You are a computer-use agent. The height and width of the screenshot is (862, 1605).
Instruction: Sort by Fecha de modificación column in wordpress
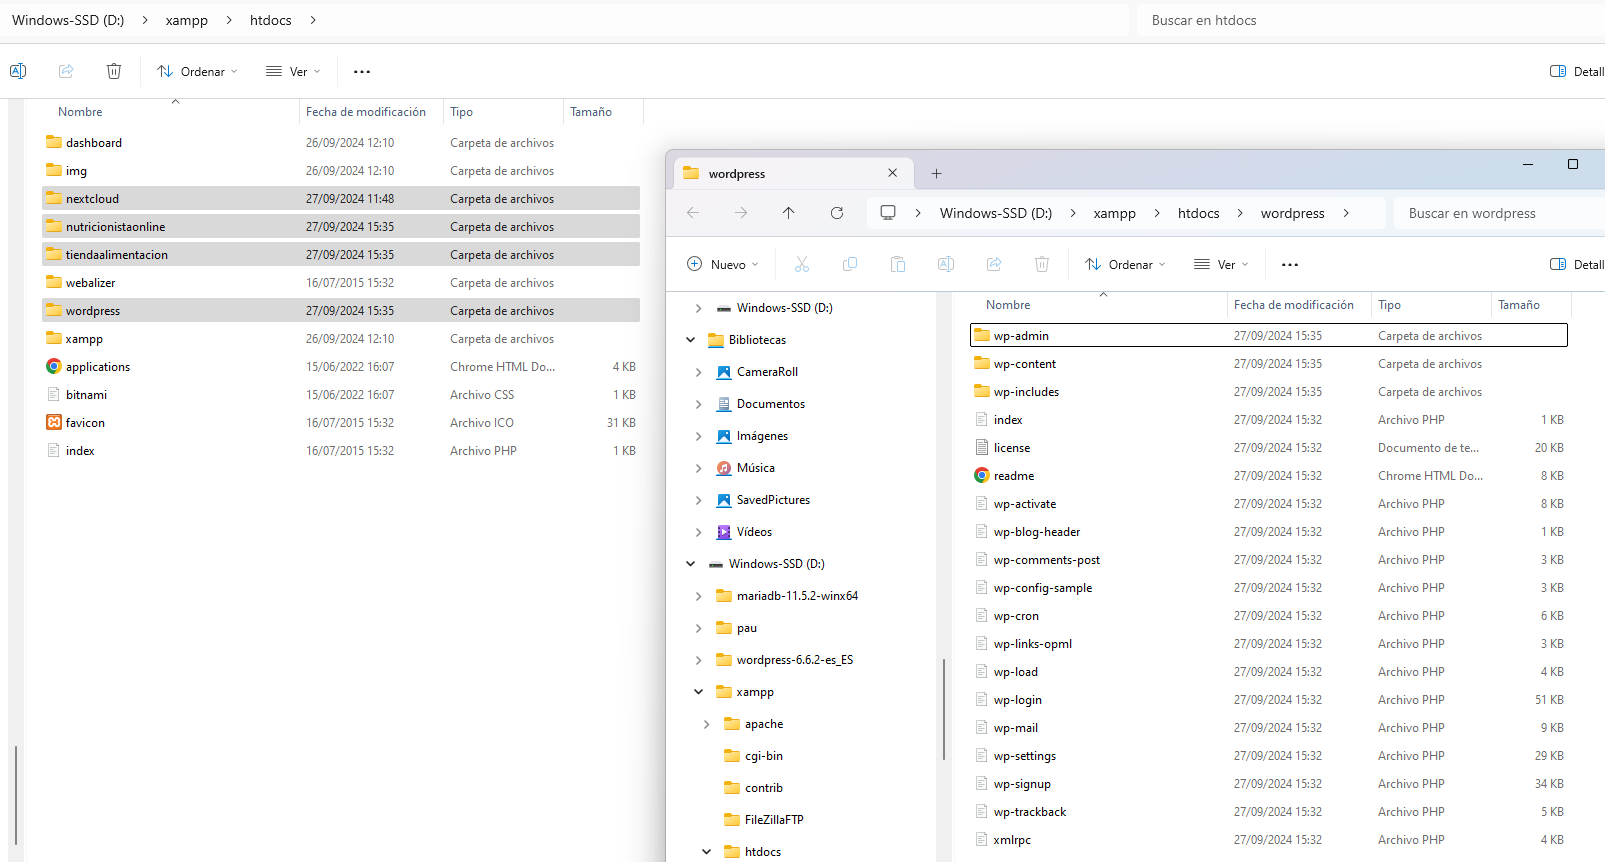pyautogui.click(x=1293, y=305)
